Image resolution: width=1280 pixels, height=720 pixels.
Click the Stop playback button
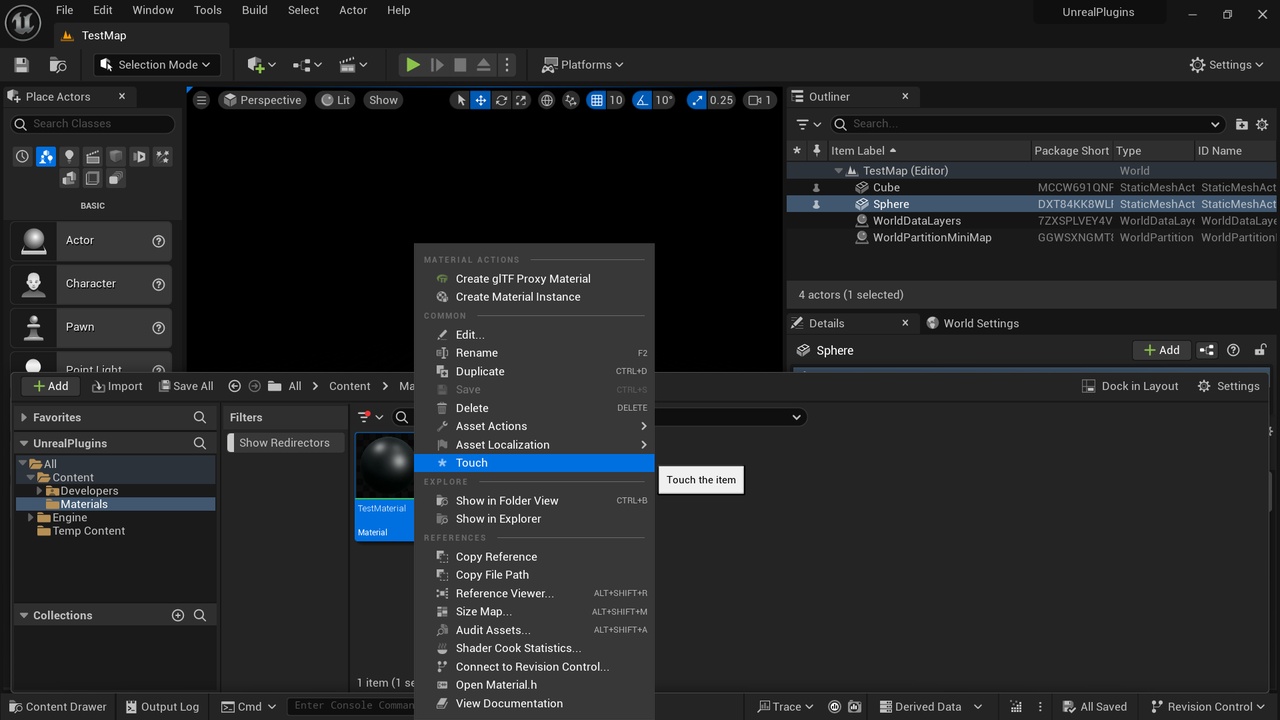pos(460,65)
